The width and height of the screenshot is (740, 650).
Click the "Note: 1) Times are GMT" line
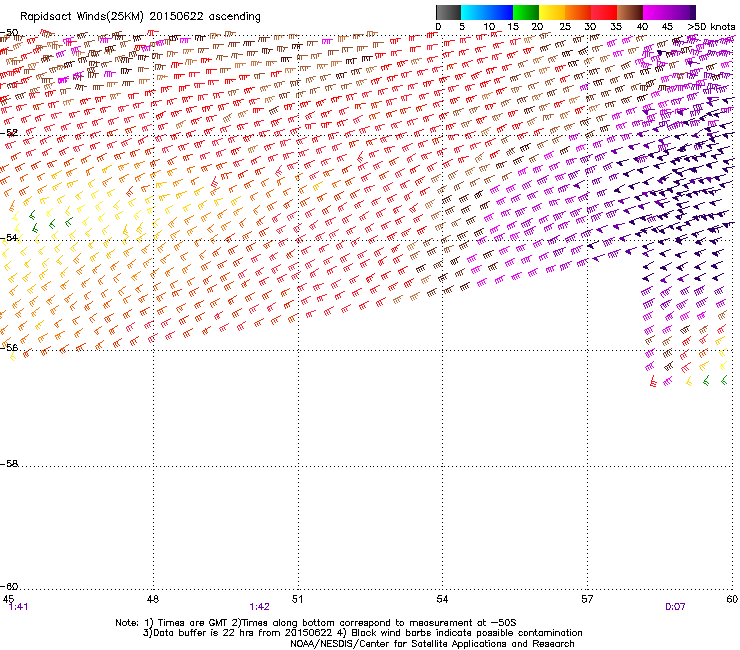pyautogui.click(x=316, y=623)
